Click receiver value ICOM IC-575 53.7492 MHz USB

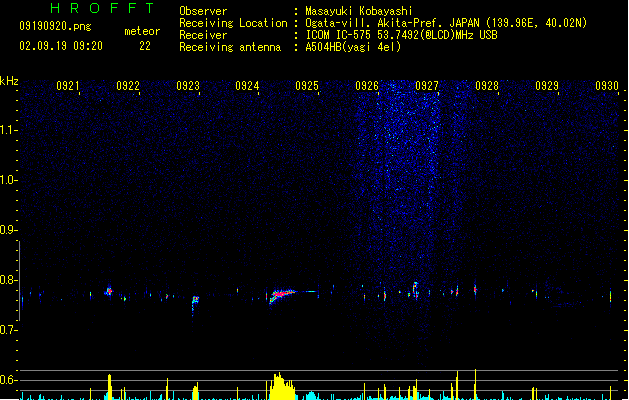click(402, 35)
